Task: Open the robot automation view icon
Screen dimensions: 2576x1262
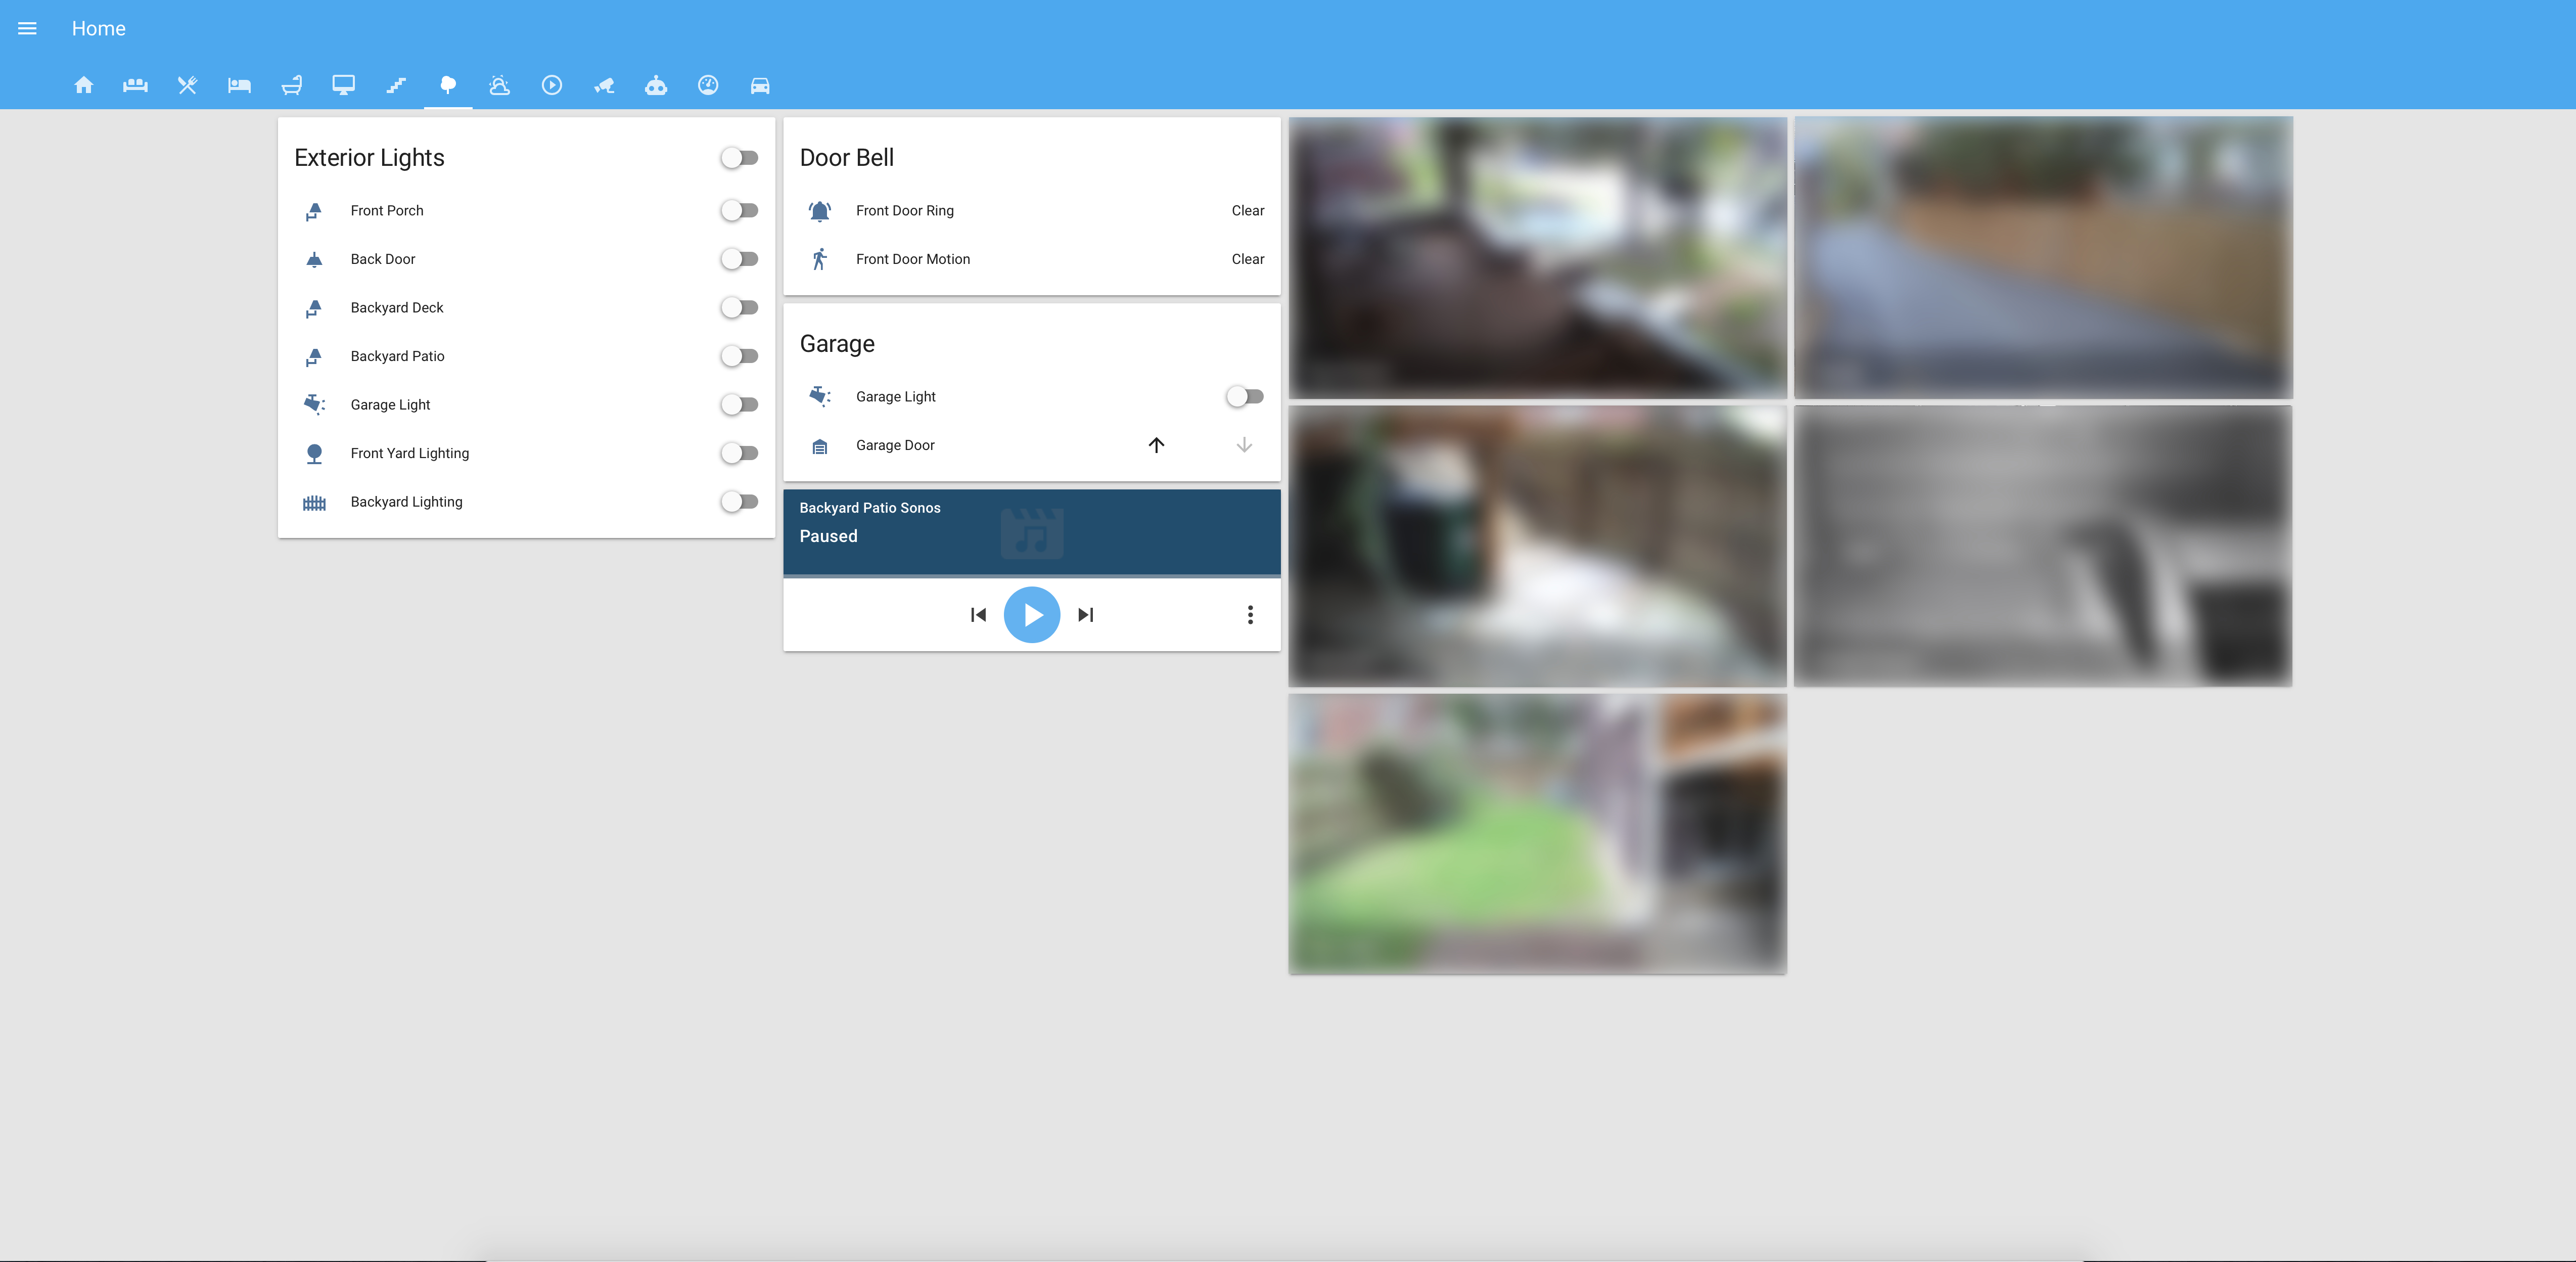Action: pos(656,85)
